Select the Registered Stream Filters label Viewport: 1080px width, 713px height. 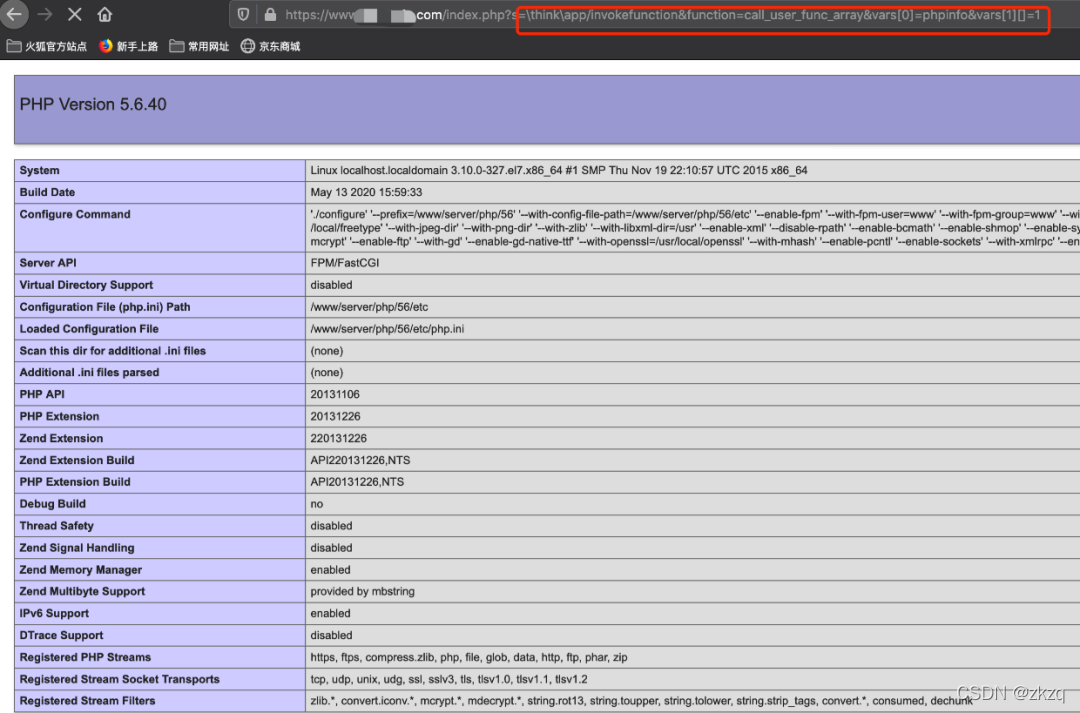(x=87, y=701)
